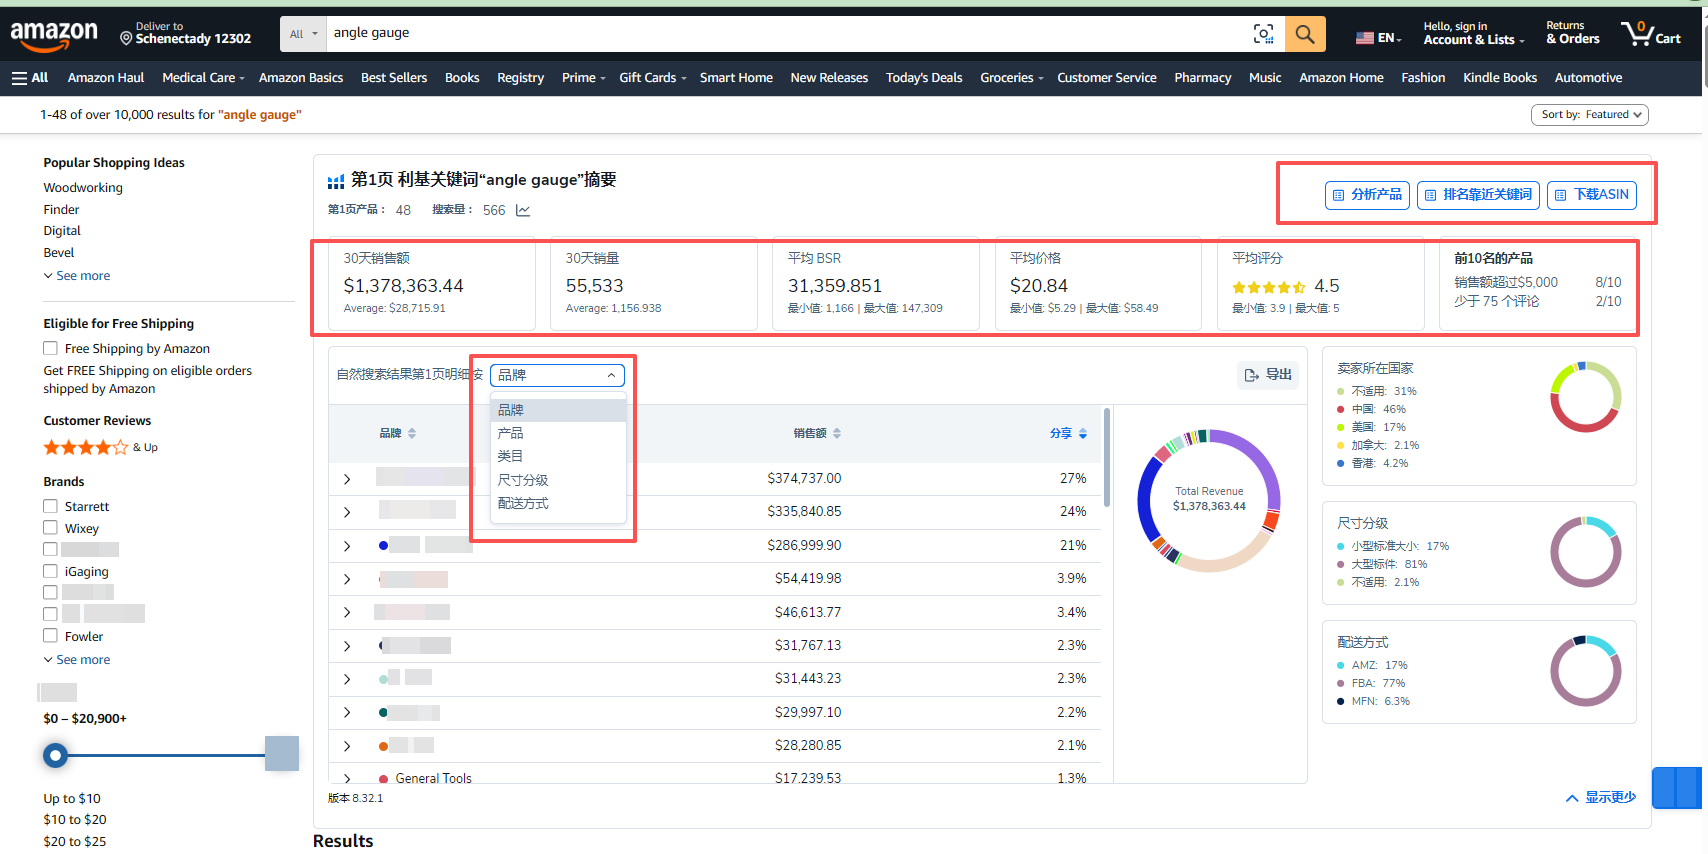Viewport: 1708px width, 854px height.
Task: Check the Starrett brand filter
Action: (x=50, y=506)
